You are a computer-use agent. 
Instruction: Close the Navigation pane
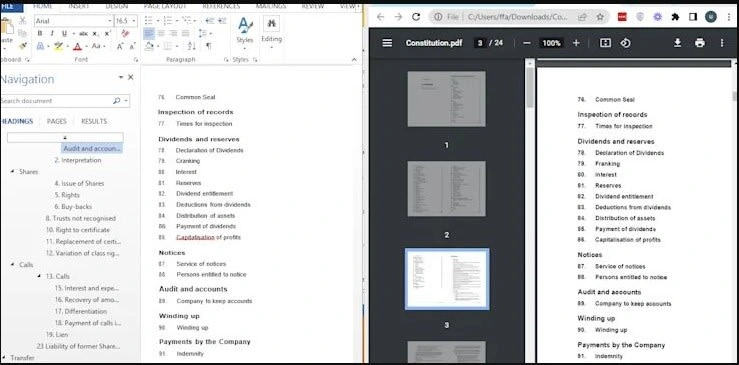point(131,77)
